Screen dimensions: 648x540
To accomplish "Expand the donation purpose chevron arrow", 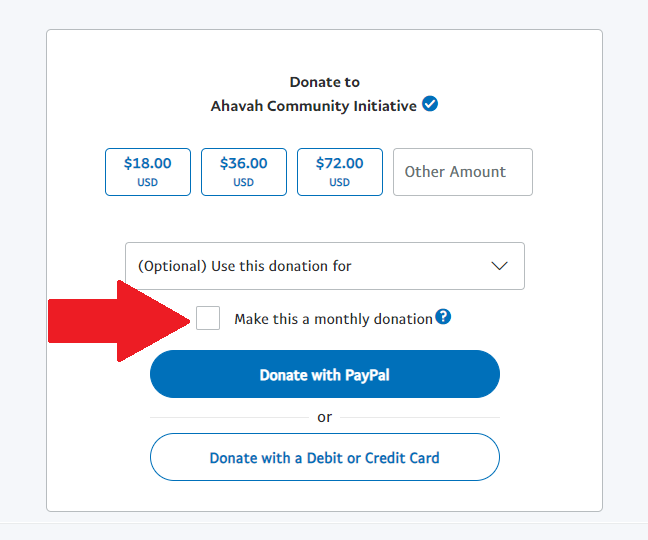I will pos(499,266).
